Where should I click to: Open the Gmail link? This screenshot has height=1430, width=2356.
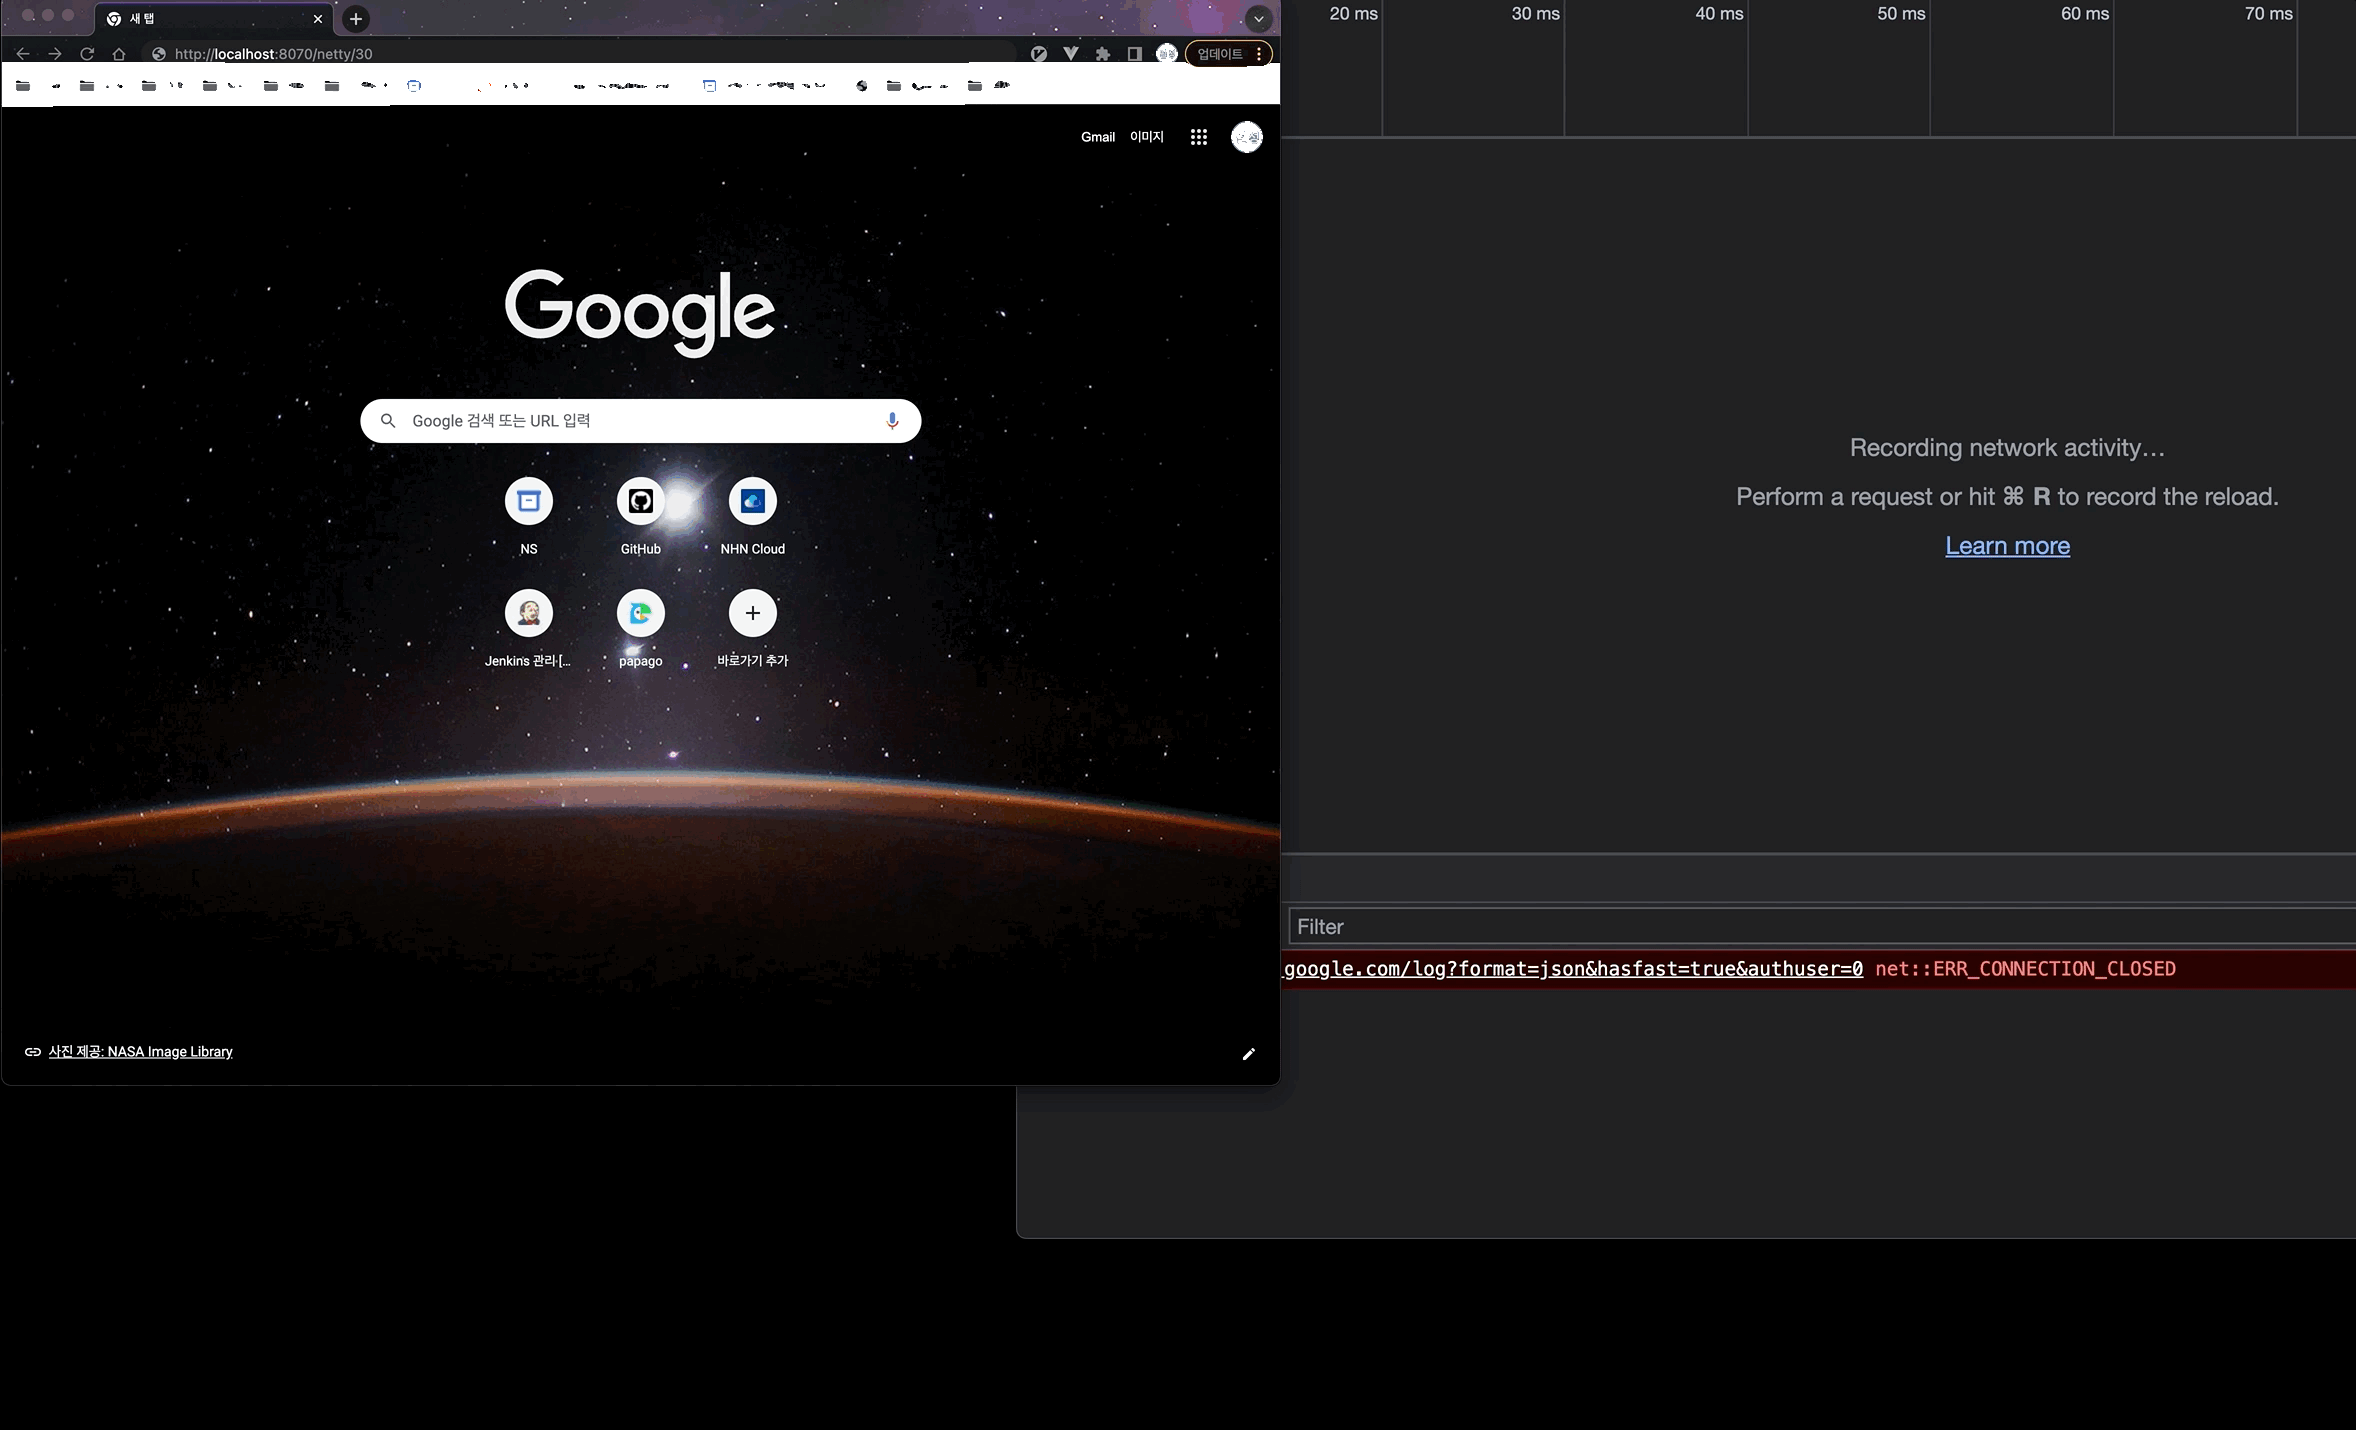coord(1097,137)
